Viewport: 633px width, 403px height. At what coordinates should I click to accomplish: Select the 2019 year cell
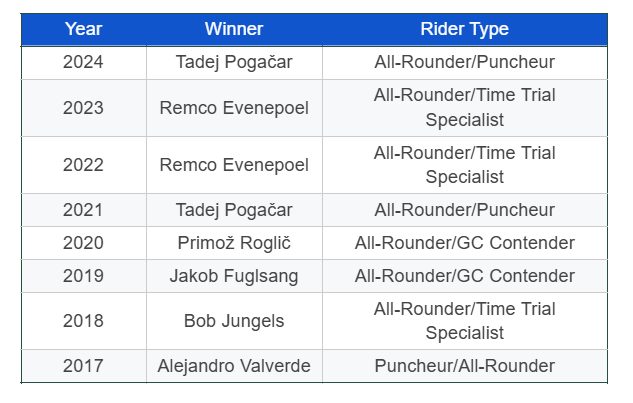point(84,276)
